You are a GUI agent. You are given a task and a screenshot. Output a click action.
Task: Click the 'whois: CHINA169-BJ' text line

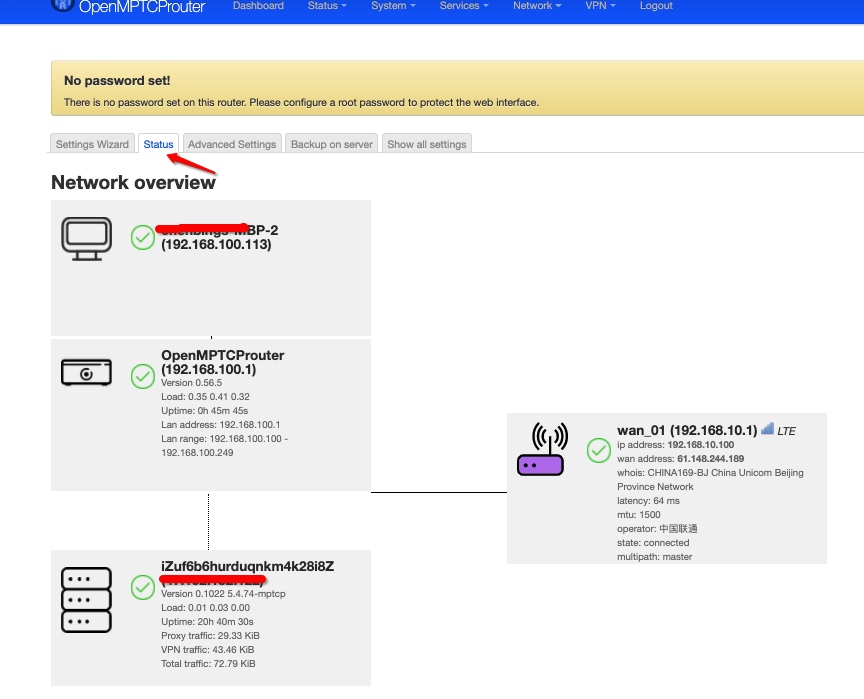(x=710, y=479)
